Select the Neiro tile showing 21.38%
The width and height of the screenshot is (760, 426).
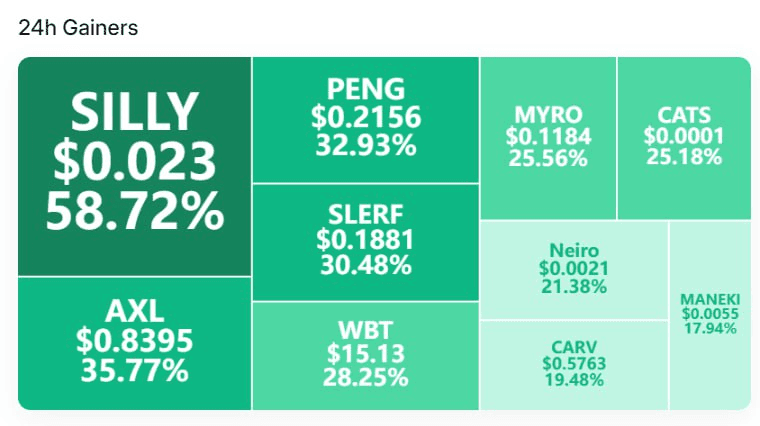point(574,270)
